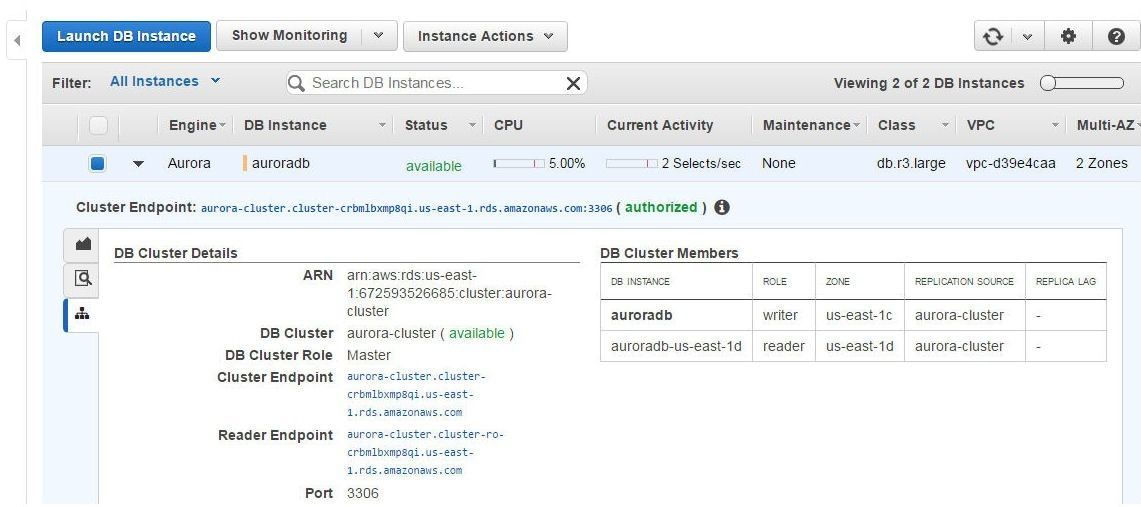Sort by the Maintenance column
This screenshot has width=1141, height=507.
pos(809,126)
